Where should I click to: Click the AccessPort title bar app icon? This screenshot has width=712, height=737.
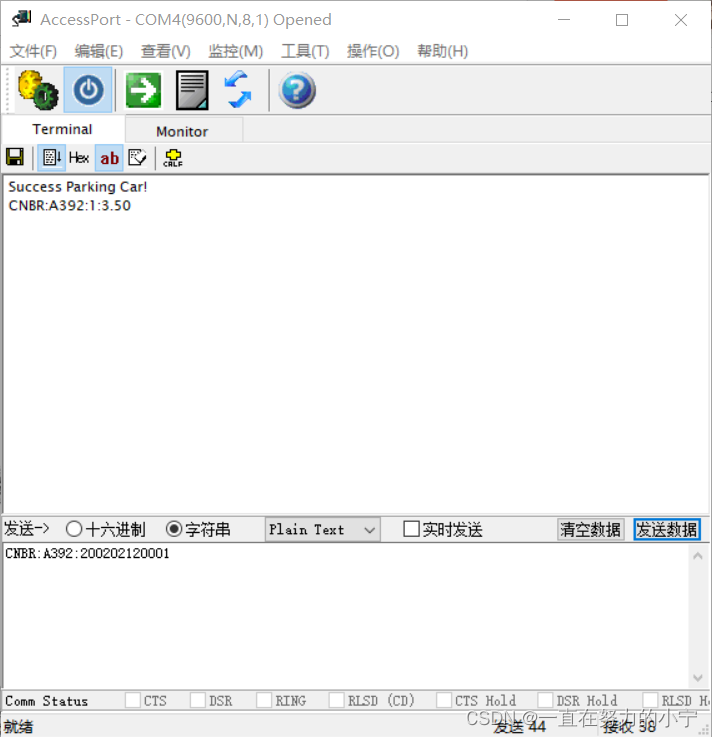[22, 19]
